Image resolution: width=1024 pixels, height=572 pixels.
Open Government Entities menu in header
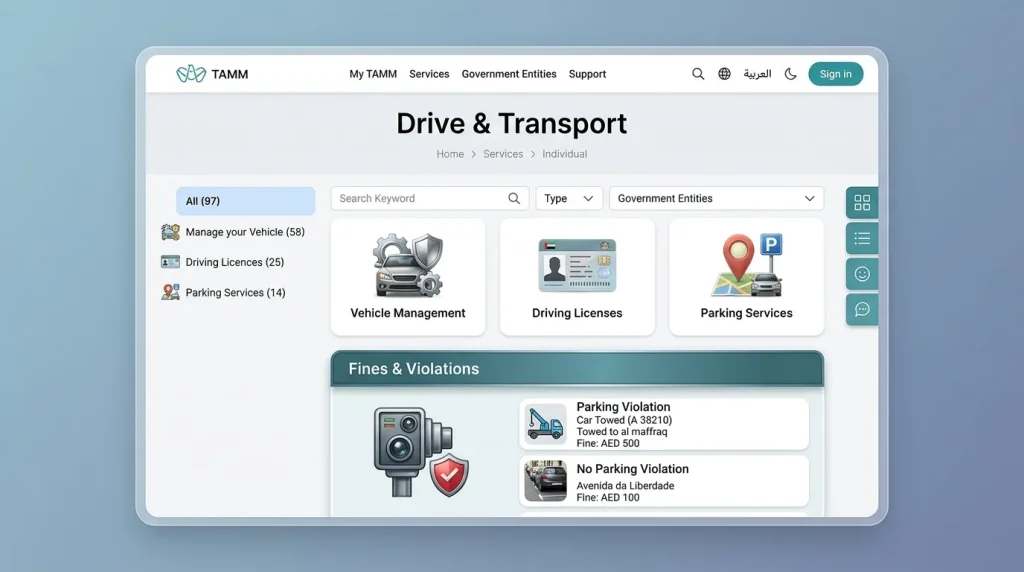(509, 74)
